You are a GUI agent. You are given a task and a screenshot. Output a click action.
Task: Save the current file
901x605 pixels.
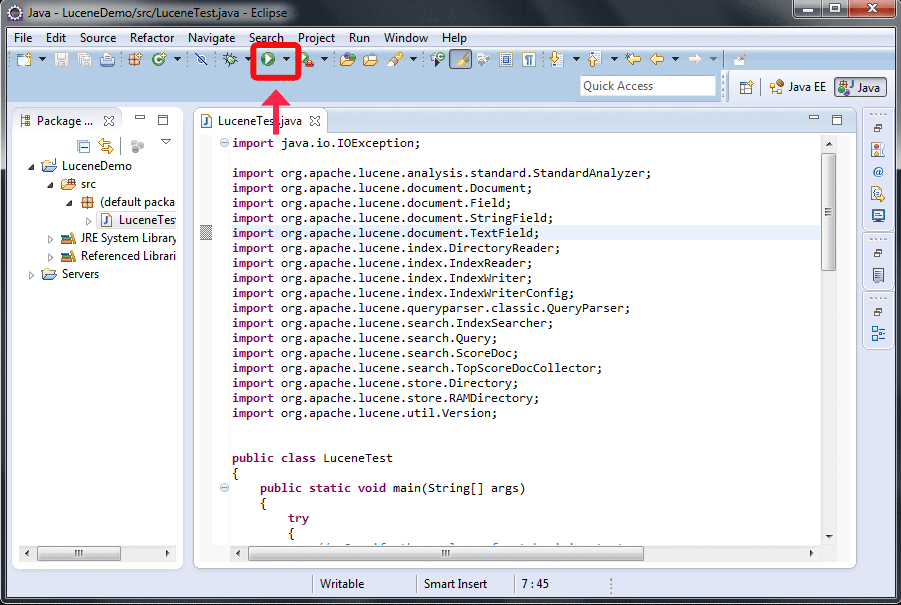pyautogui.click(x=60, y=60)
